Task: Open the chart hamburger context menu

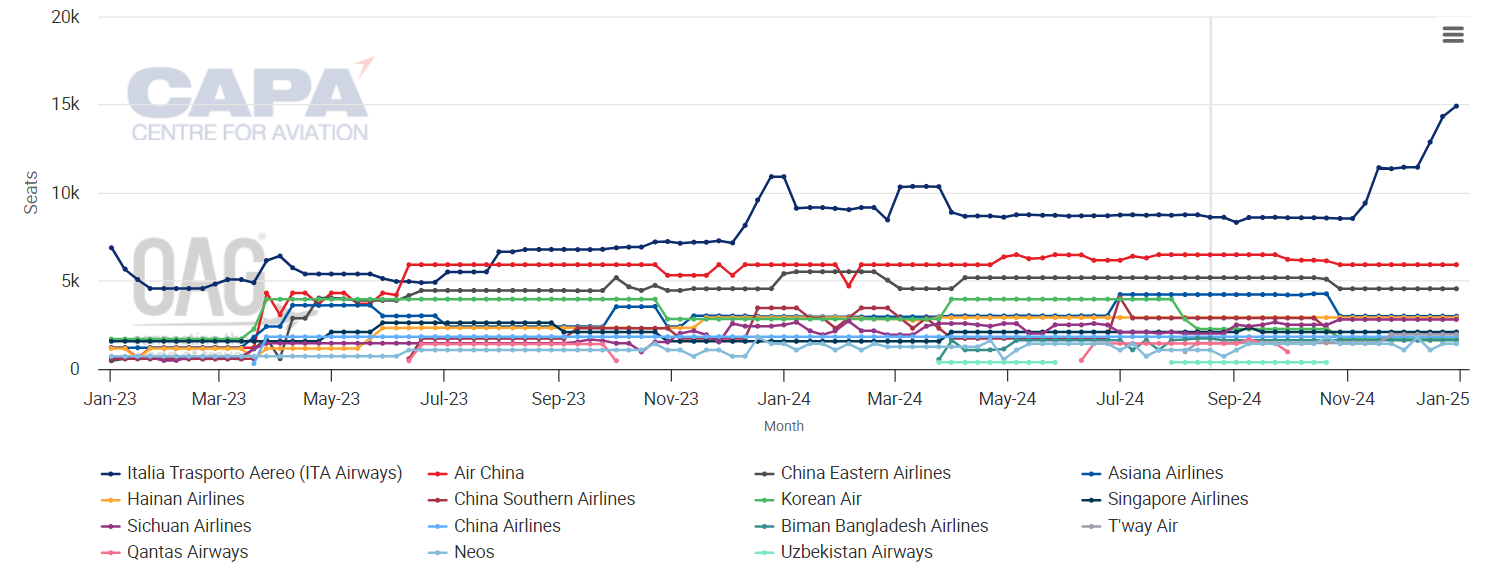Action: [1452, 35]
